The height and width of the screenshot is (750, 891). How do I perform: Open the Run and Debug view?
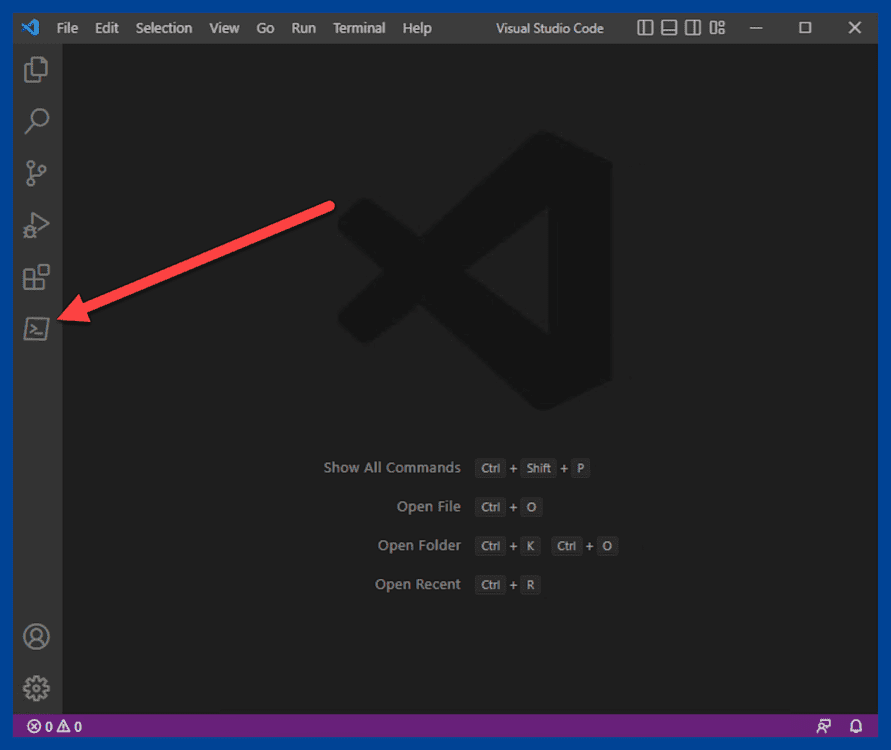36,225
